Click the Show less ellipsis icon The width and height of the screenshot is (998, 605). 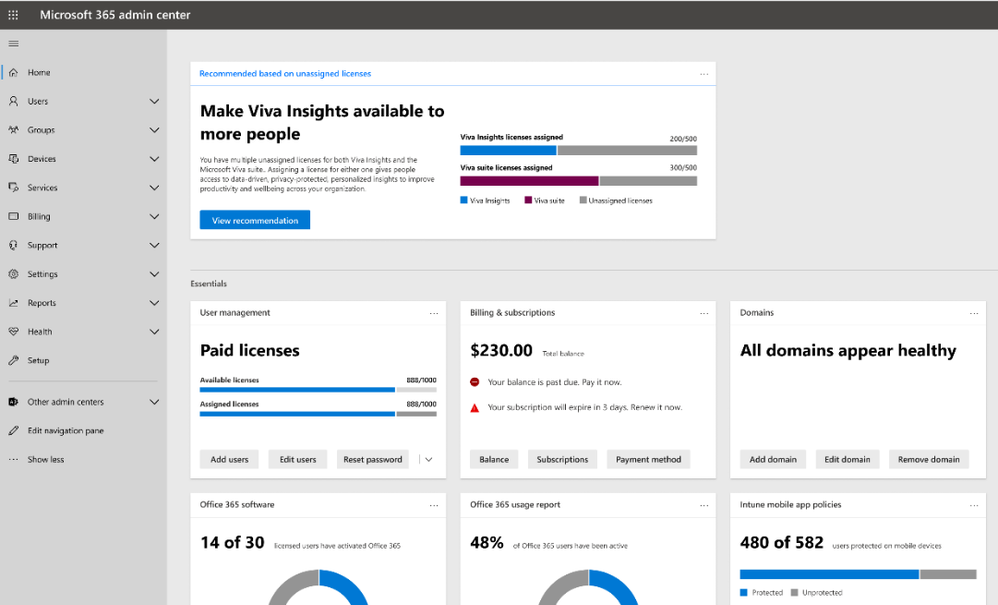[x=13, y=459]
